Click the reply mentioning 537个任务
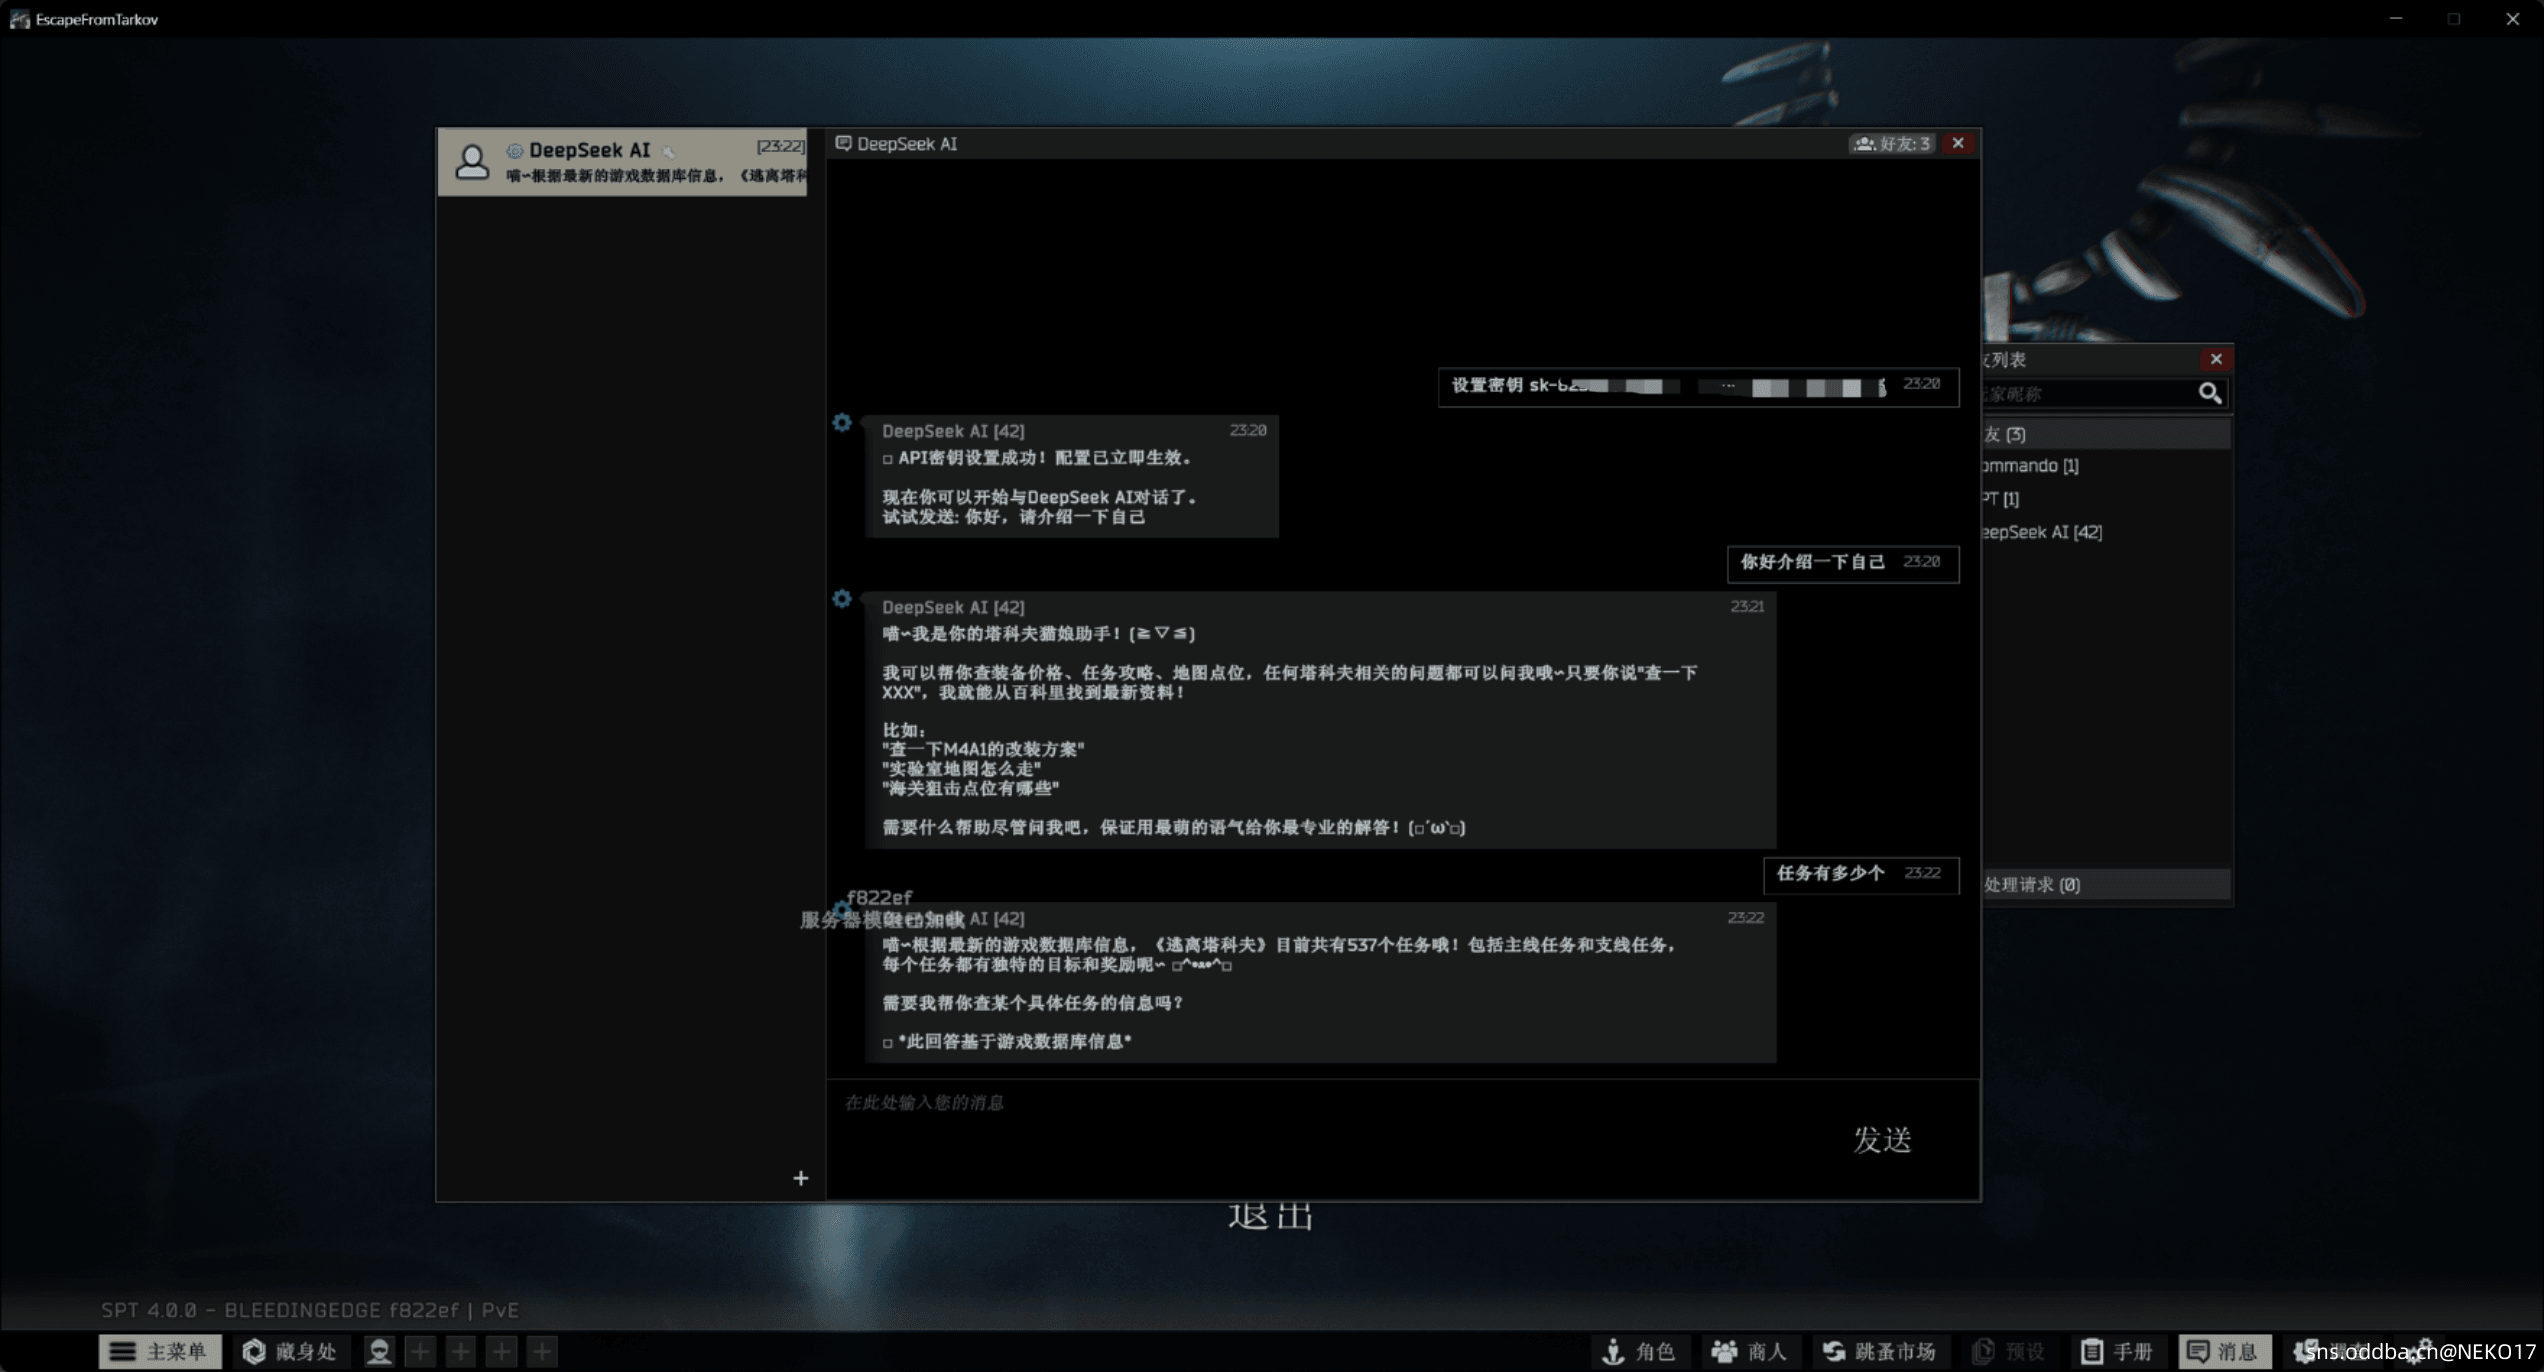Image resolution: width=2544 pixels, height=1372 pixels. (x=1320, y=982)
